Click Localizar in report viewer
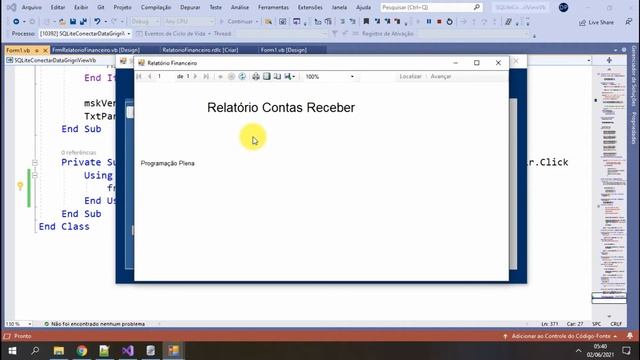 410,76
